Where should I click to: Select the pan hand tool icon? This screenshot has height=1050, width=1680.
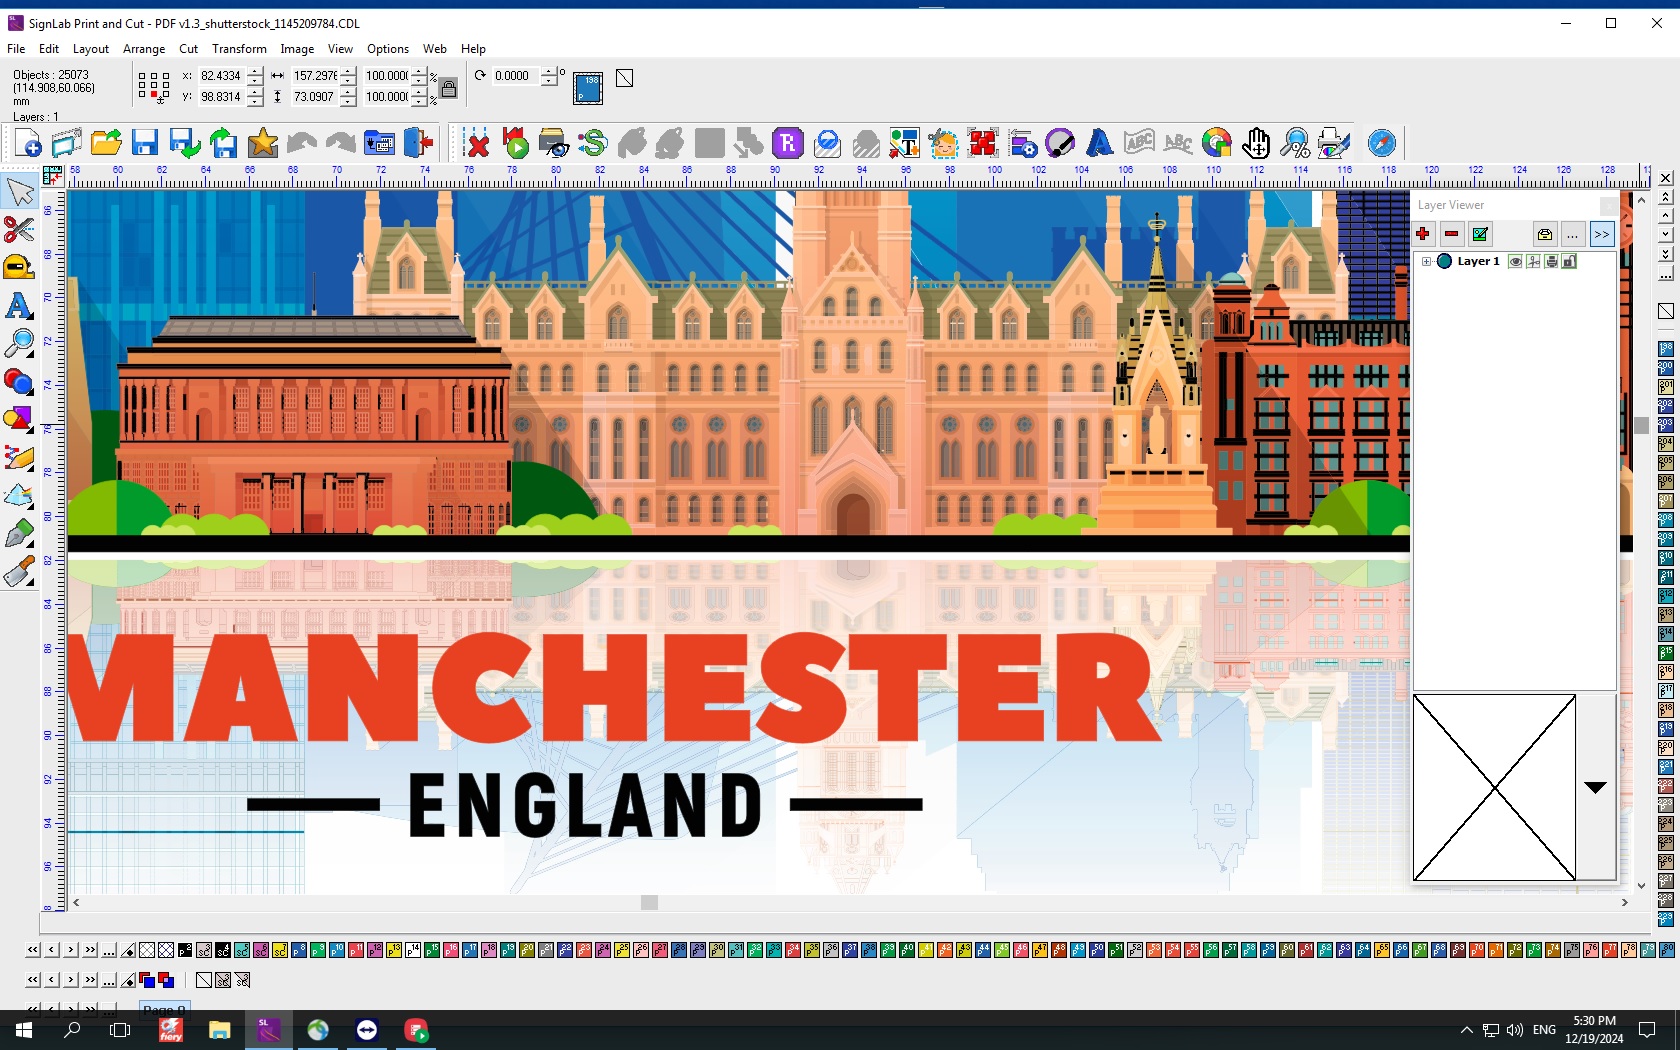pos(1256,143)
